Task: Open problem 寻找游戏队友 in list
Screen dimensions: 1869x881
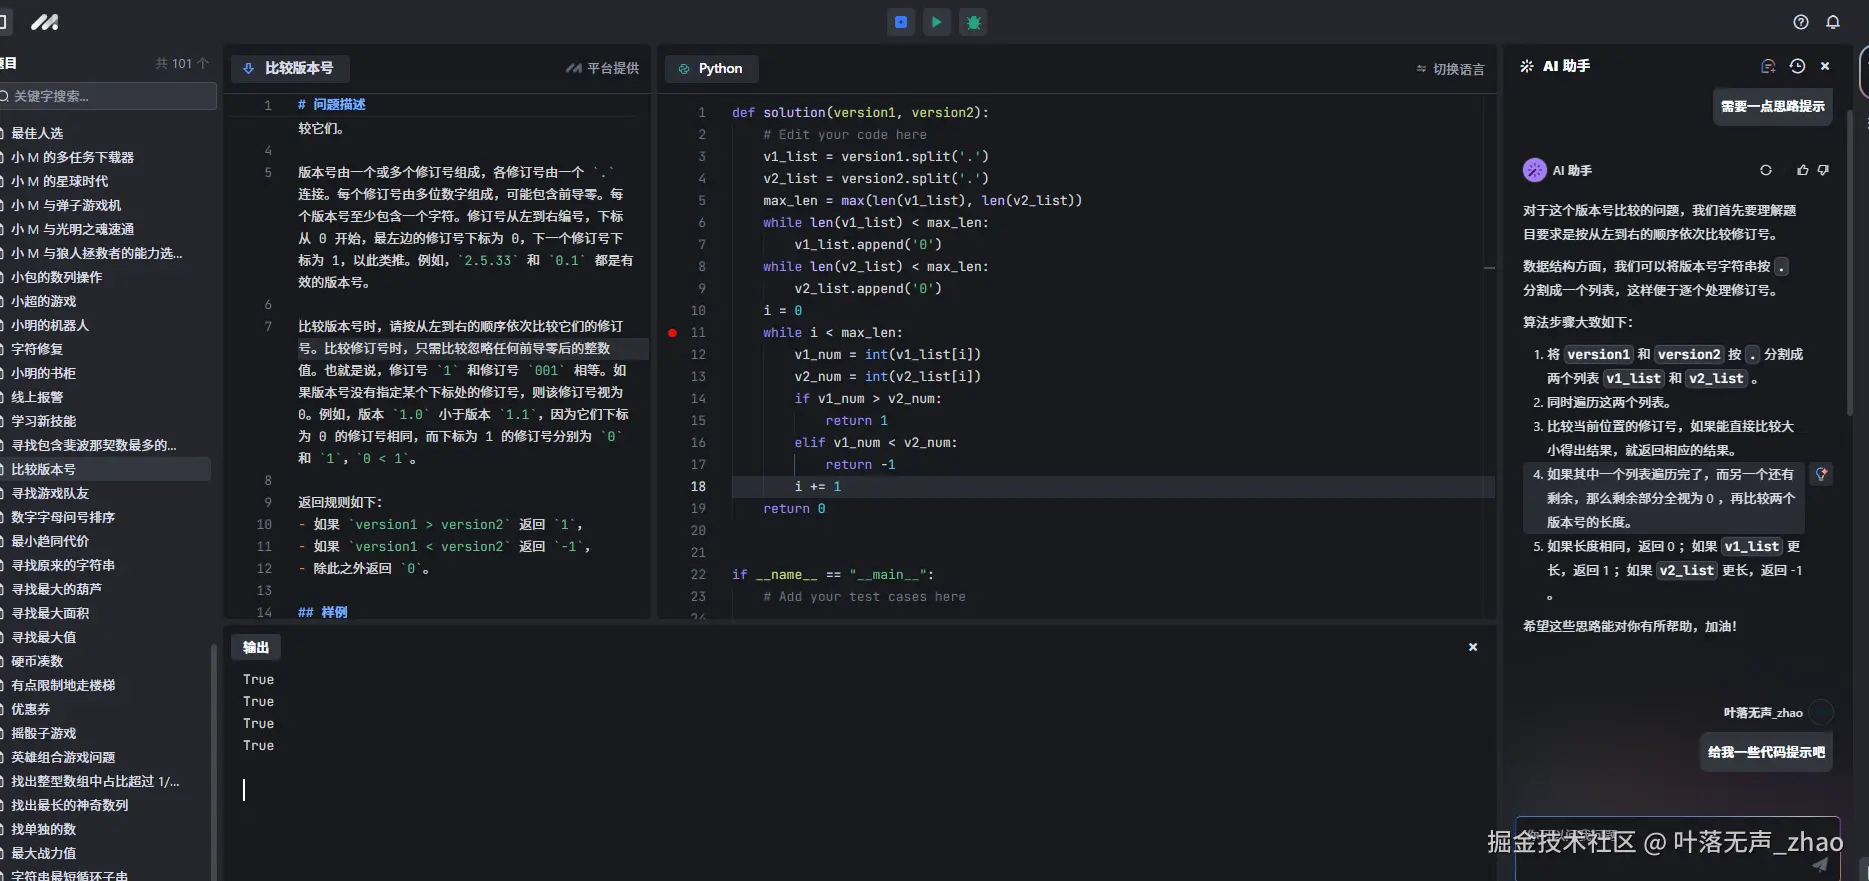Action: pyautogui.click(x=50, y=493)
